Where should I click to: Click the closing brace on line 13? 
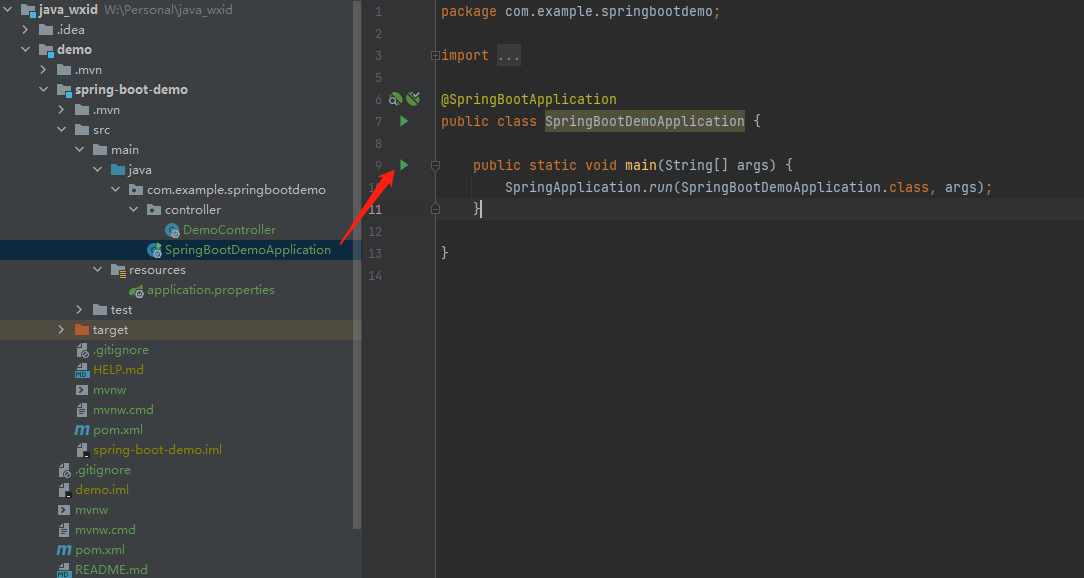pos(445,254)
